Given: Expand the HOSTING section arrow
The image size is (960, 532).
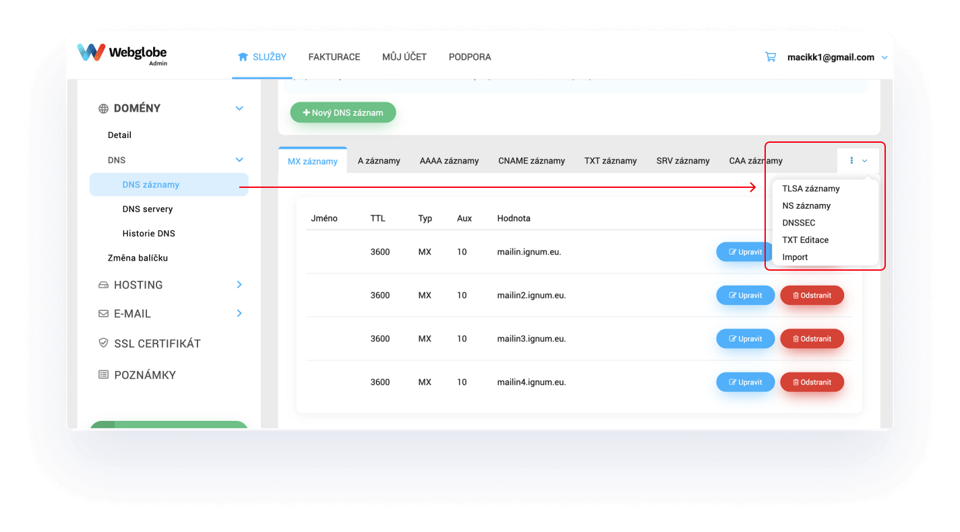Looking at the screenshot, I should point(239,285).
